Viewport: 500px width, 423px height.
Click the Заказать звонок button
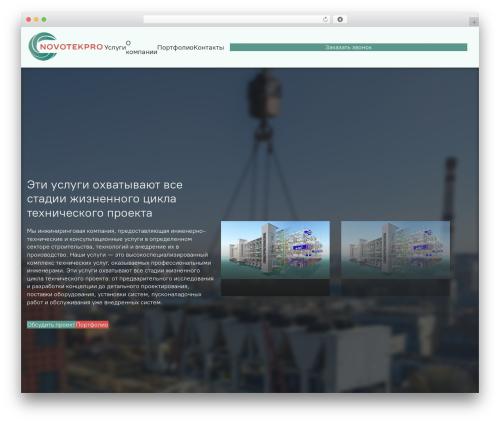pyautogui.click(x=348, y=47)
